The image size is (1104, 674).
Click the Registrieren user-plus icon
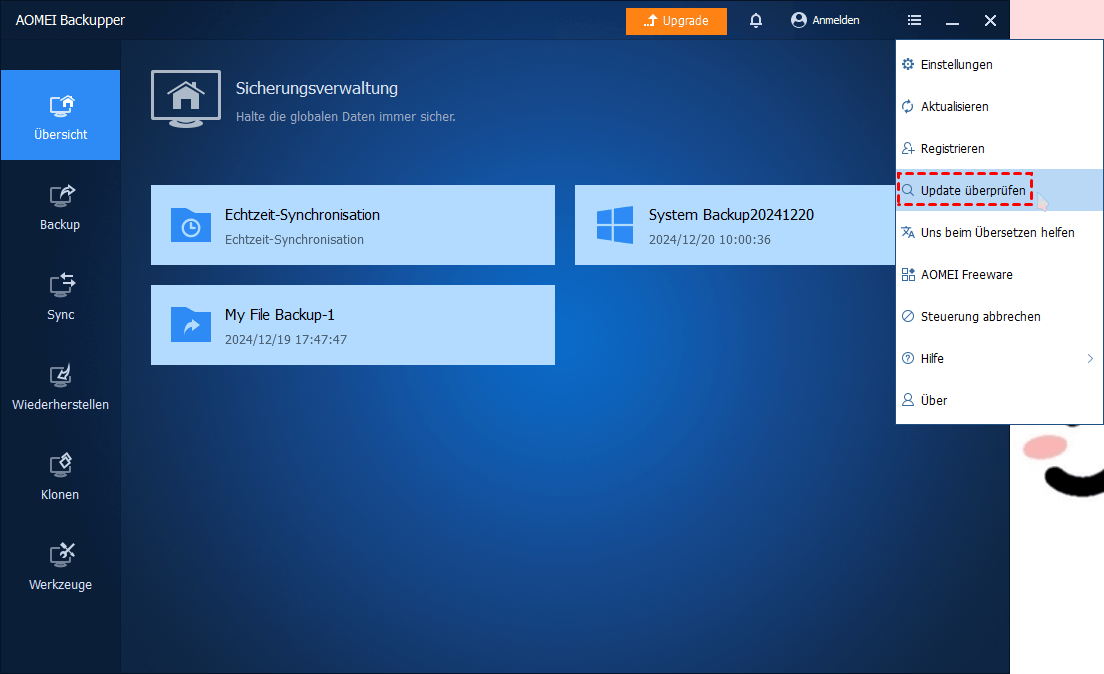[x=908, y=149]
